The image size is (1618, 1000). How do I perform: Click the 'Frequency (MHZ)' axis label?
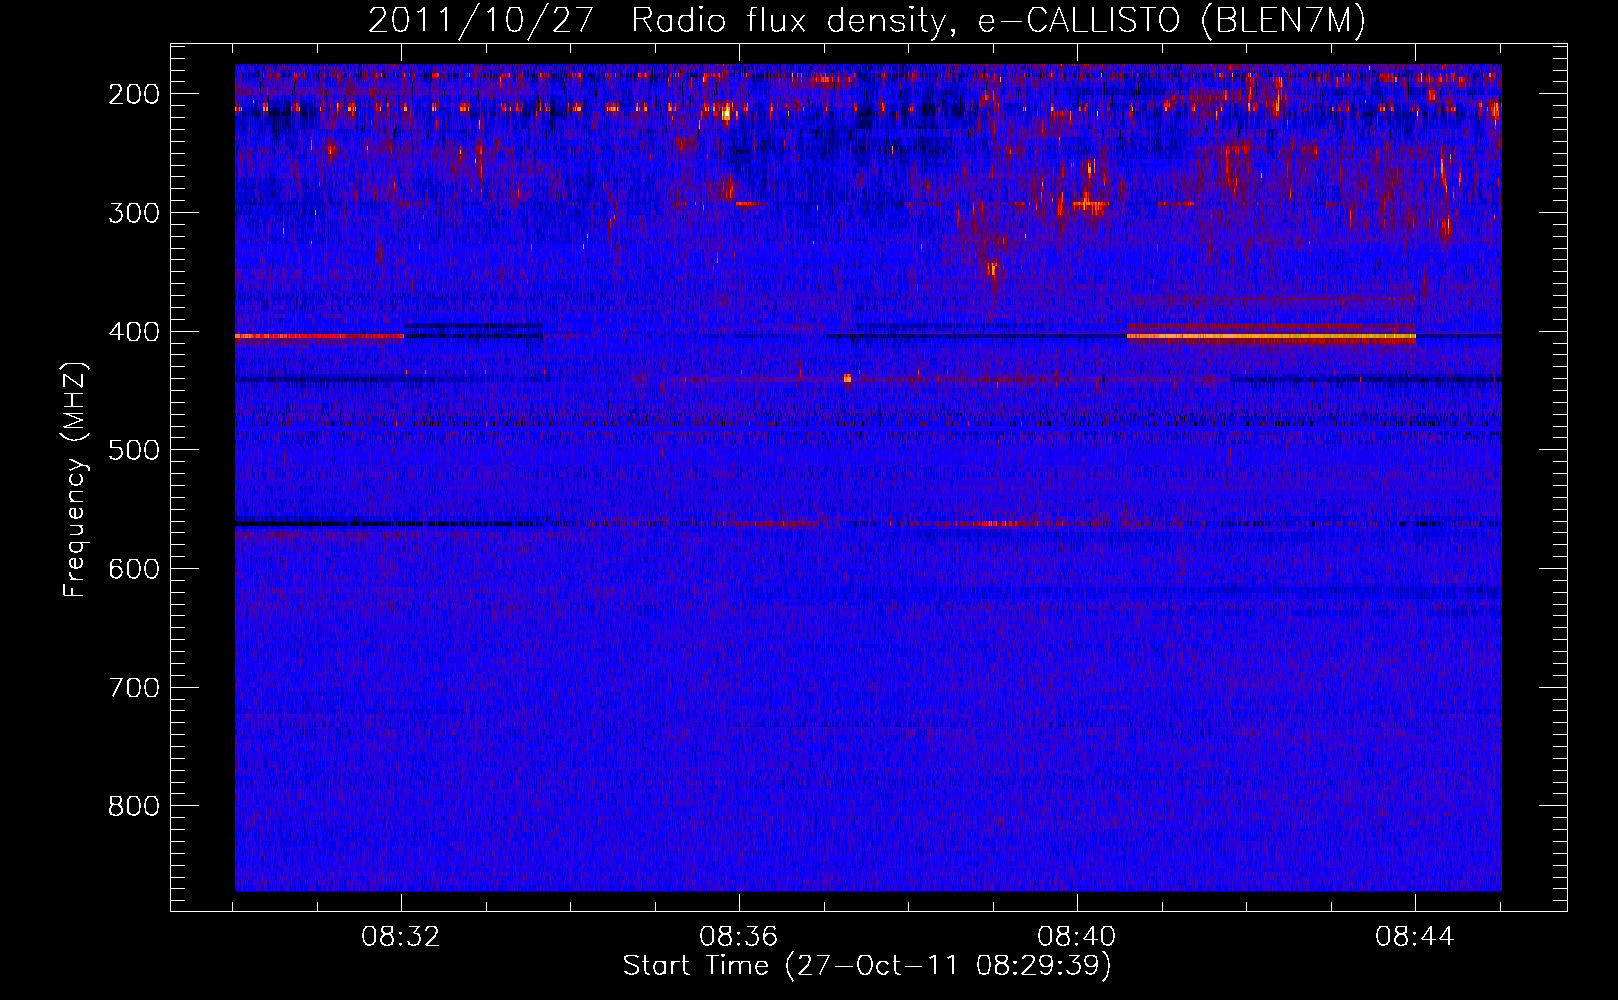tap(75, 479)
